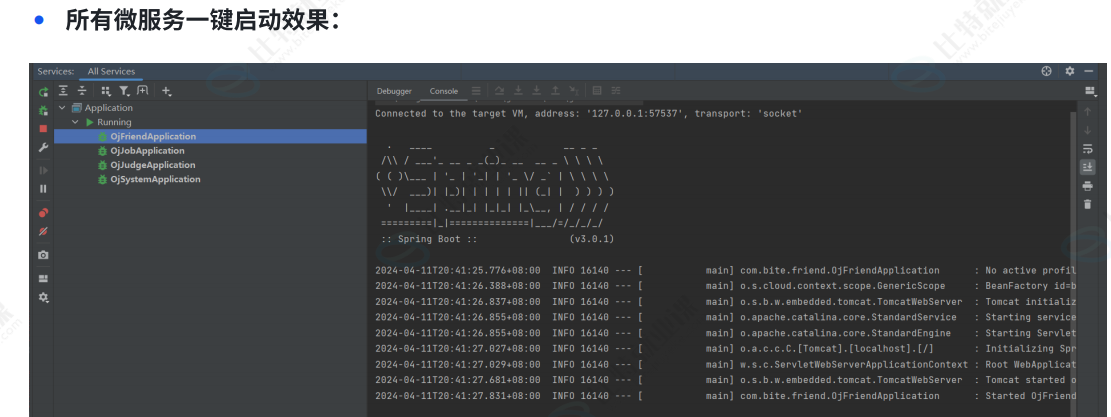This screenshot has height=417, width=1111.
Task: Click the 'Connected to the target VM' line
Action: (589, 113)
